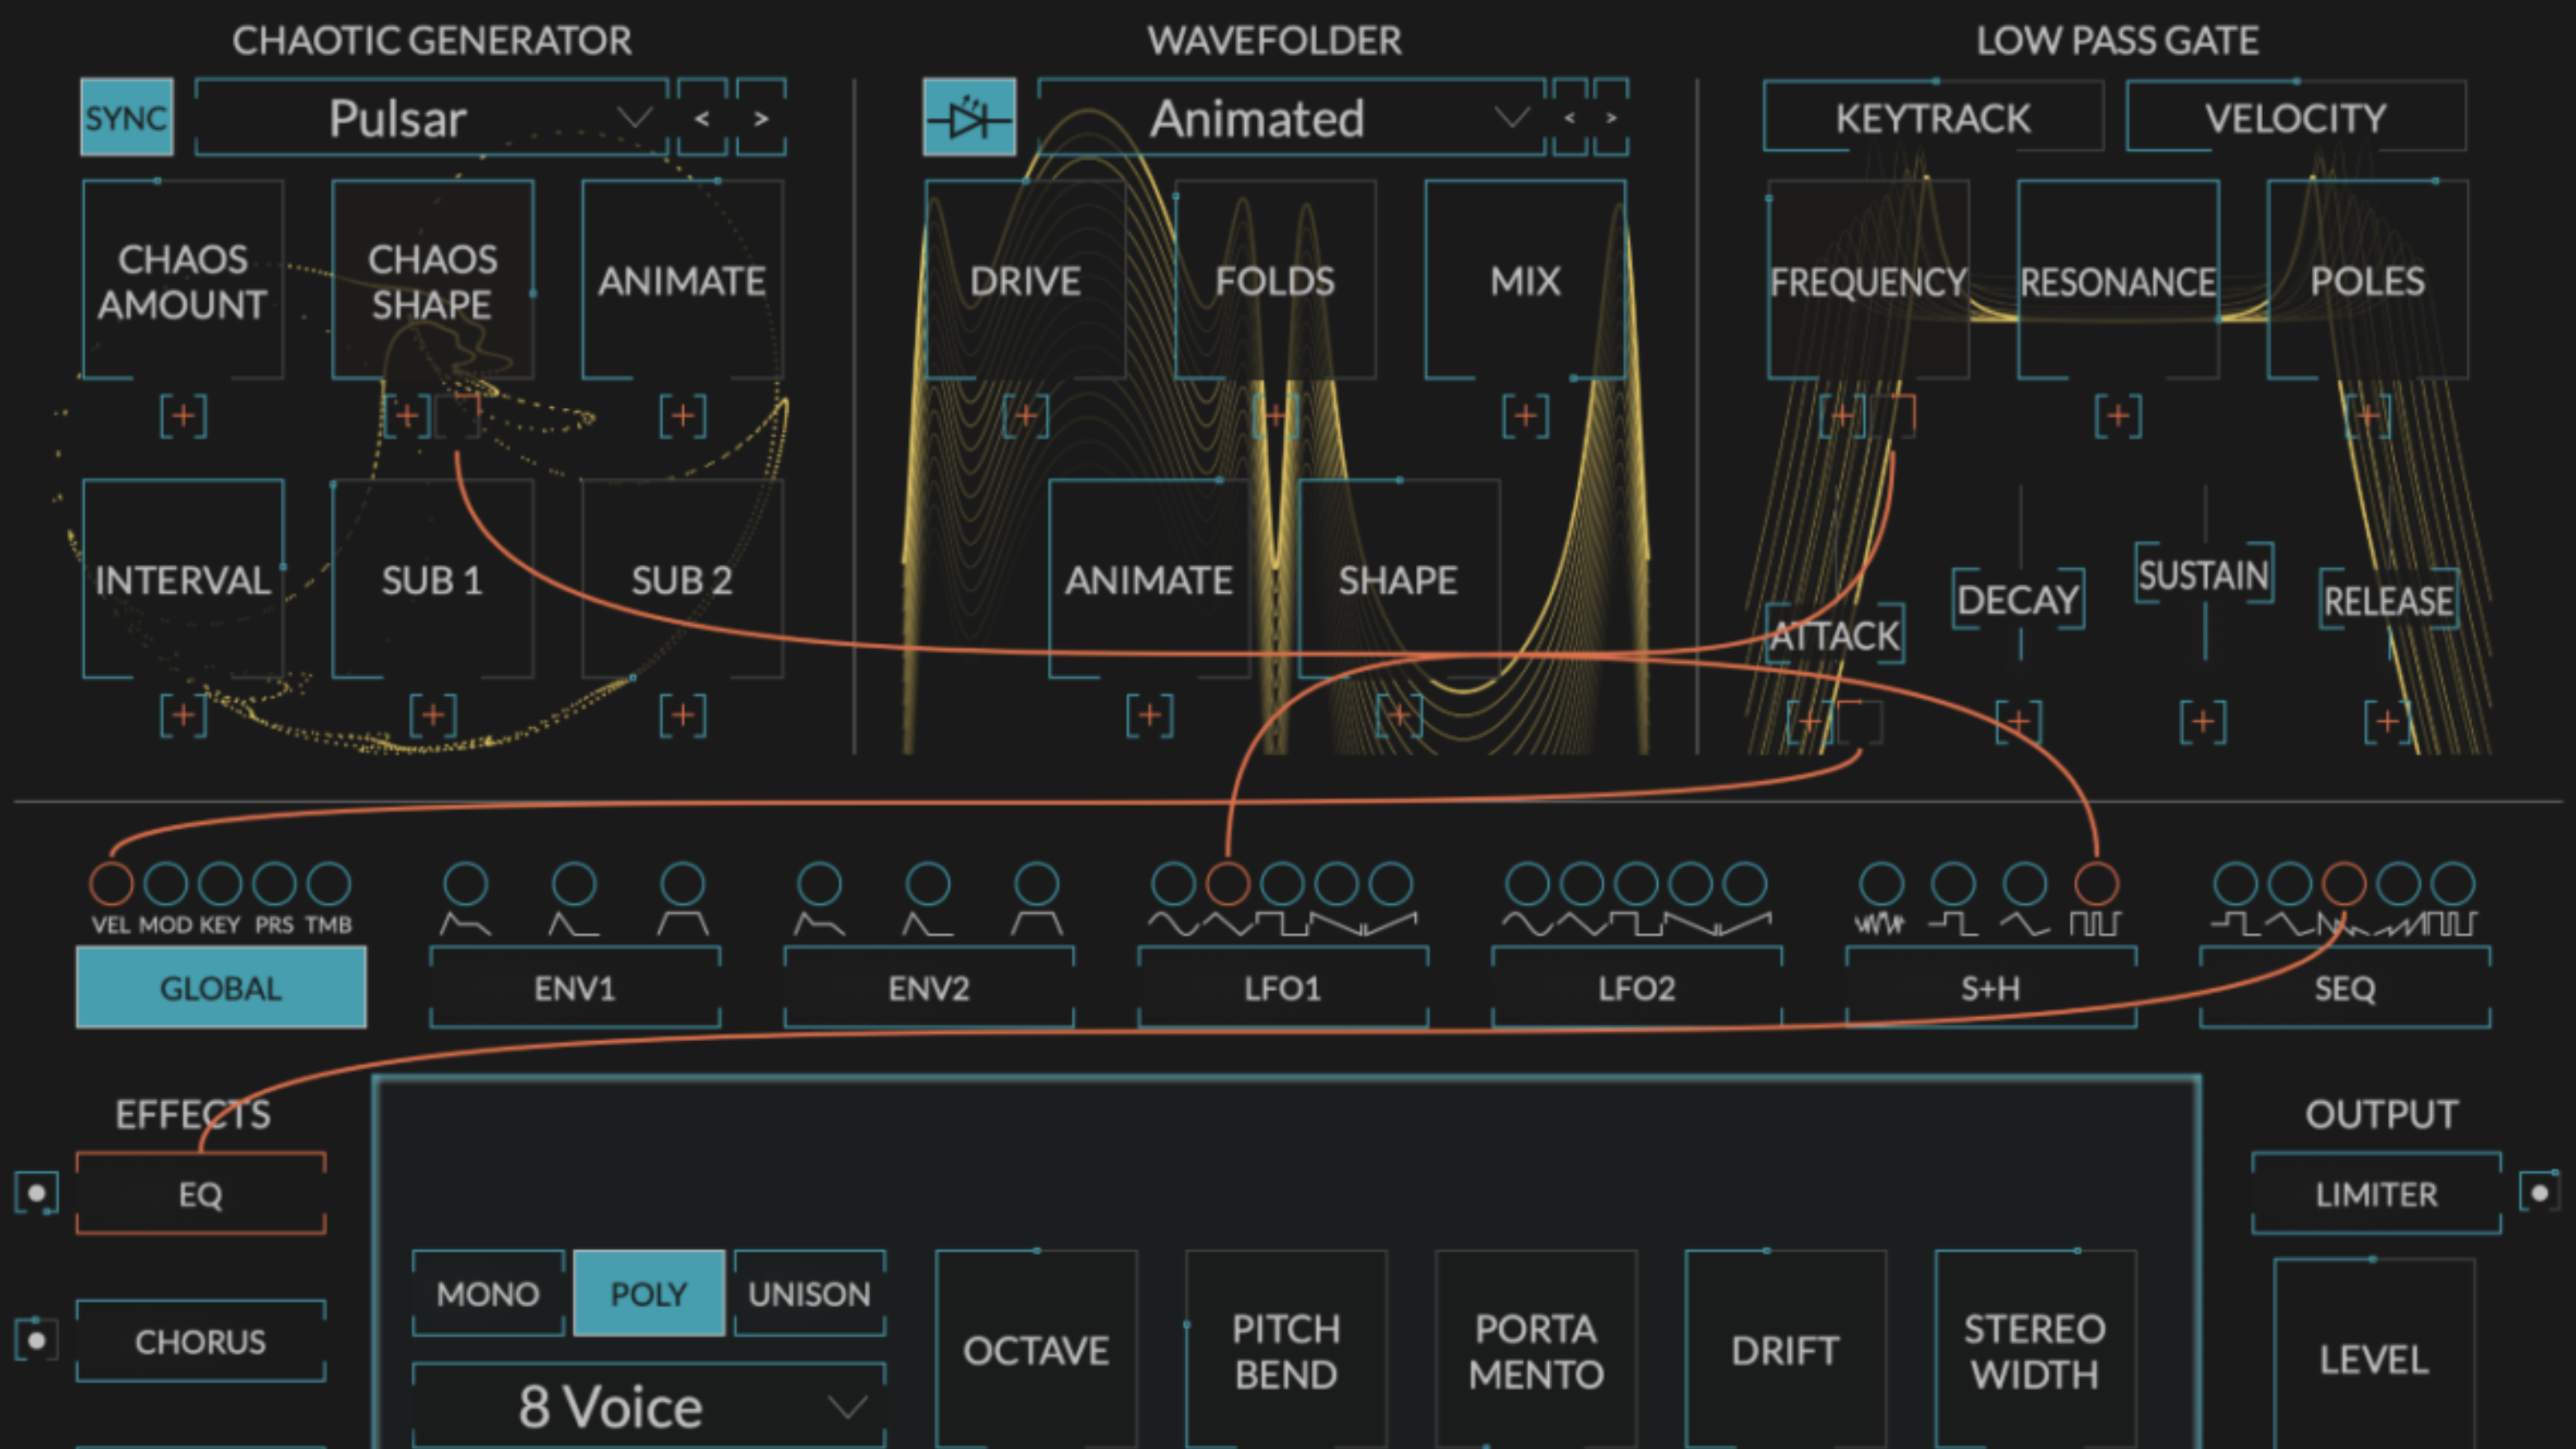
Task: Select the TMB modulation source circle
Action: tap(328, 883)
